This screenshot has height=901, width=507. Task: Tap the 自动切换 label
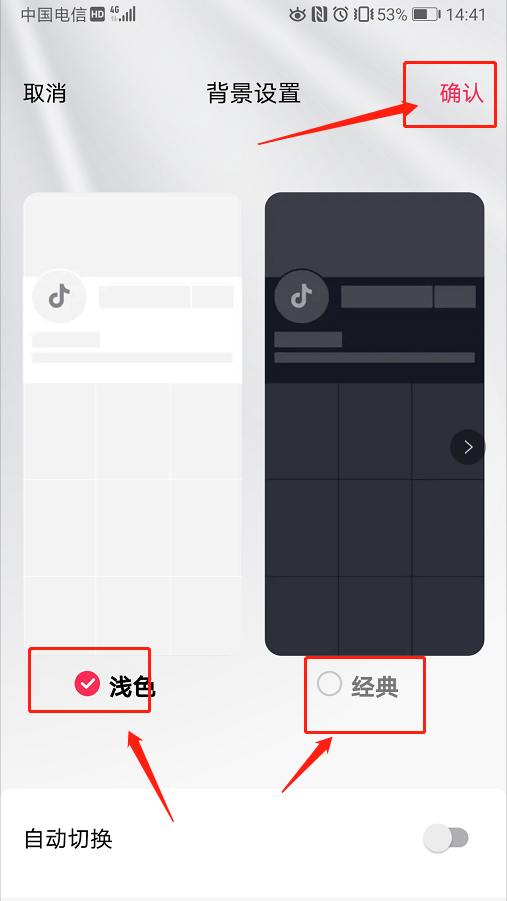68,839
